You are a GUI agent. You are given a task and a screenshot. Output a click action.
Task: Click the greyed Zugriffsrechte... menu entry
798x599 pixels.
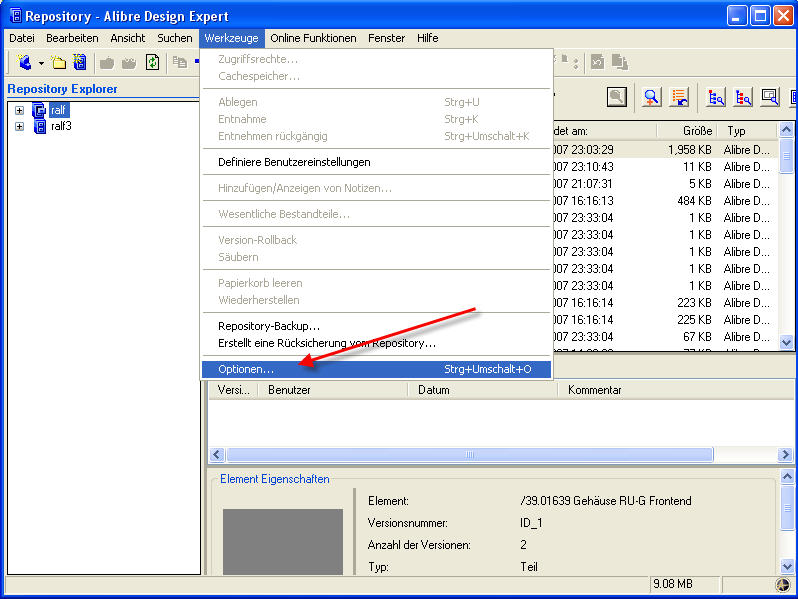tap(377, 59)
